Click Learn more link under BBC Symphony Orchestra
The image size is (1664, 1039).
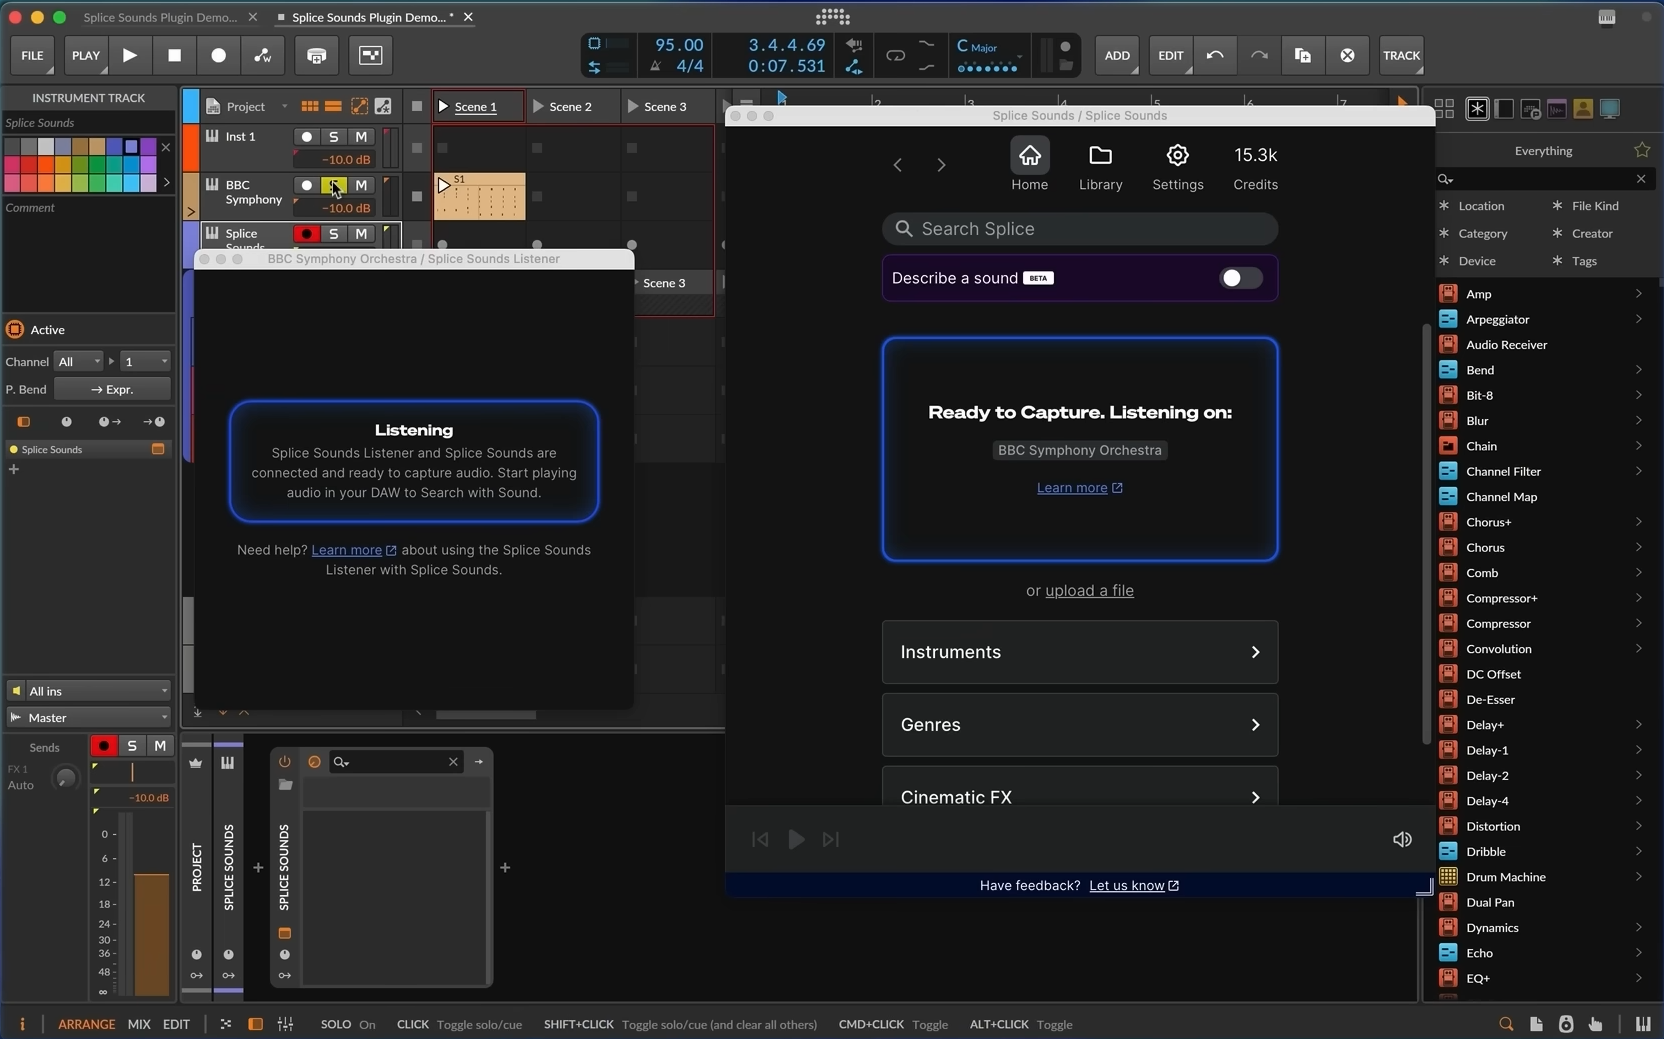(x=1079, y=488)
